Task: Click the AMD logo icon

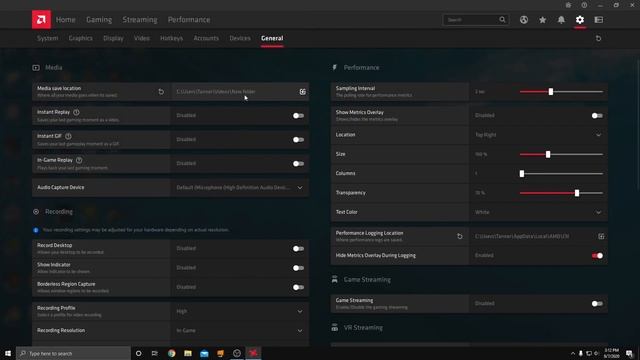Action: pos(41,20)
